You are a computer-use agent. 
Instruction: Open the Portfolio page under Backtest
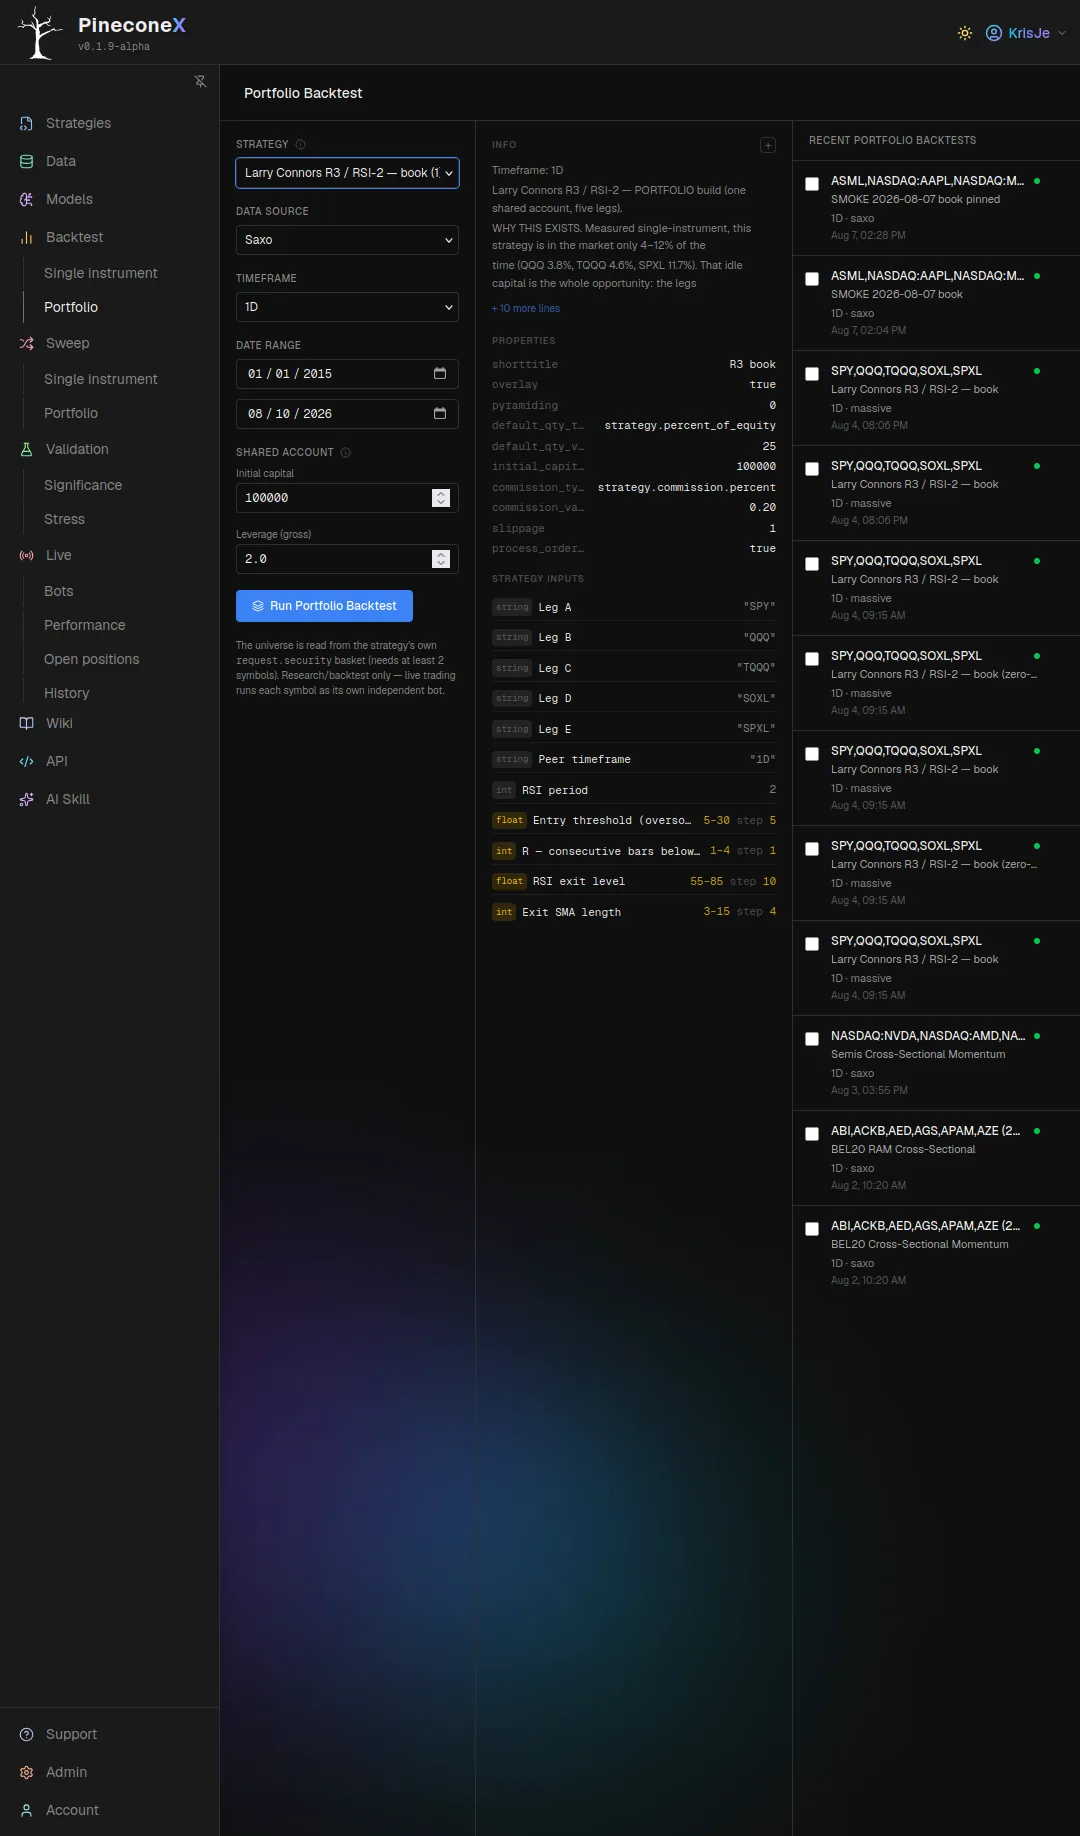tap(71, 307)
